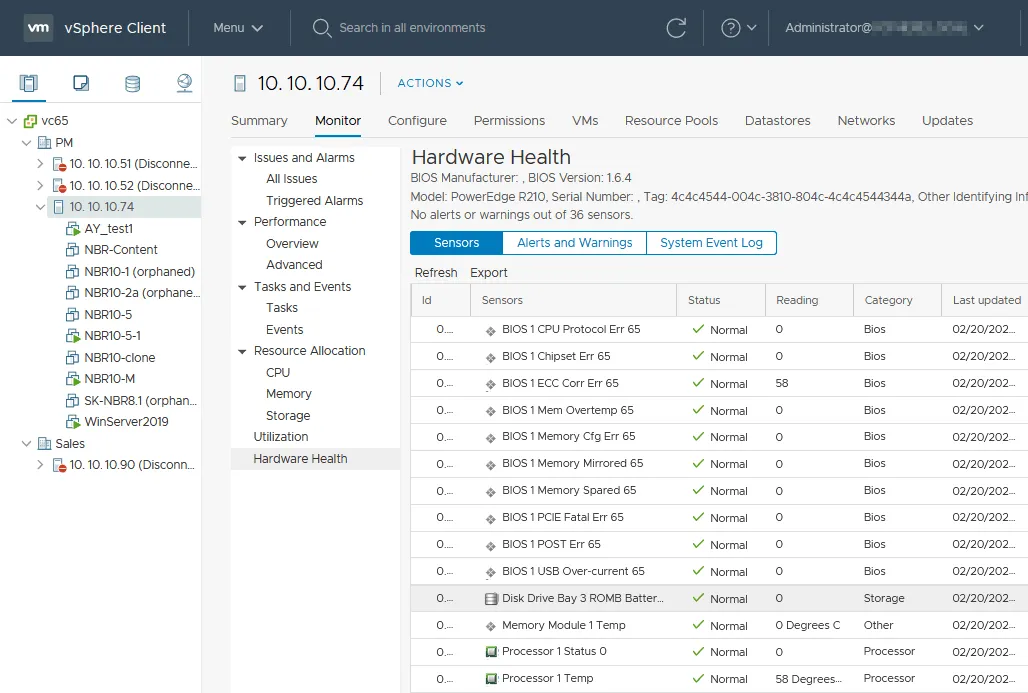Click the Export link

tap(488, 273)
